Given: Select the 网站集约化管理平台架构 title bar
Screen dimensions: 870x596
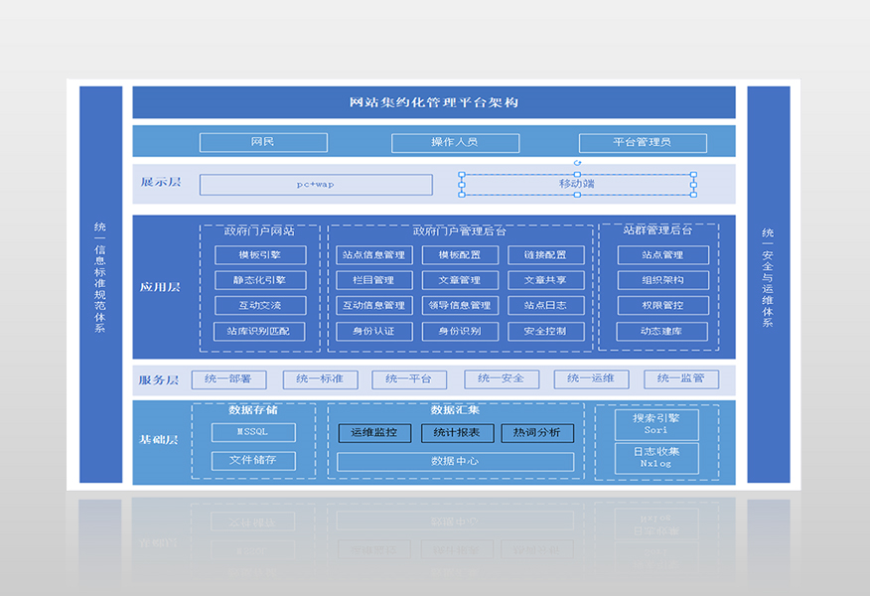Looking at the screenshot, I should click(433, 102).
